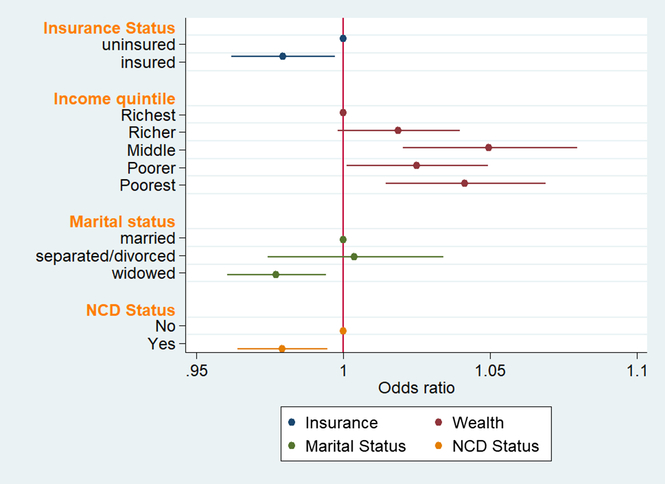Select the insured data point

pos(283,56)
